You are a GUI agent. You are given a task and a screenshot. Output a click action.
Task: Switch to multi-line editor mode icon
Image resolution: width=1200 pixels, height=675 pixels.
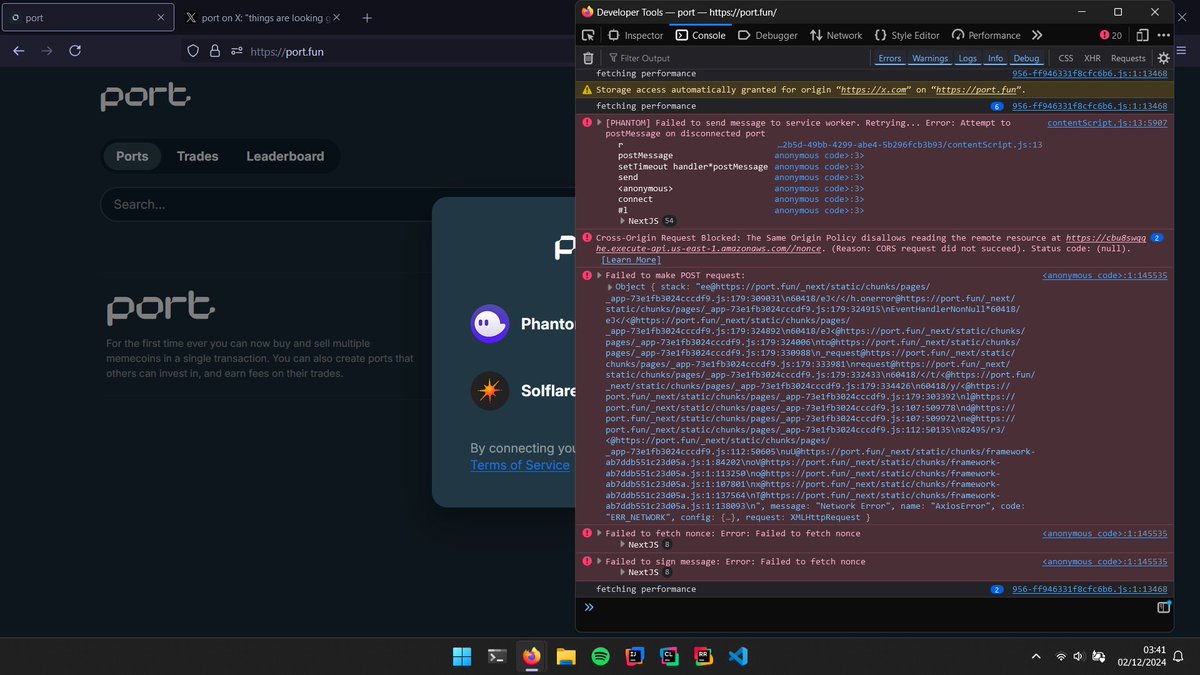(1164, 607)
